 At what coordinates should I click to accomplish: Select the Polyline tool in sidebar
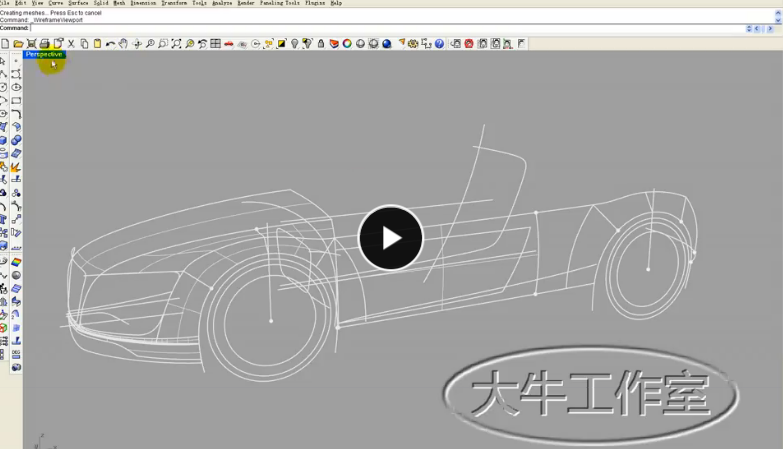[x=3, y=74]
